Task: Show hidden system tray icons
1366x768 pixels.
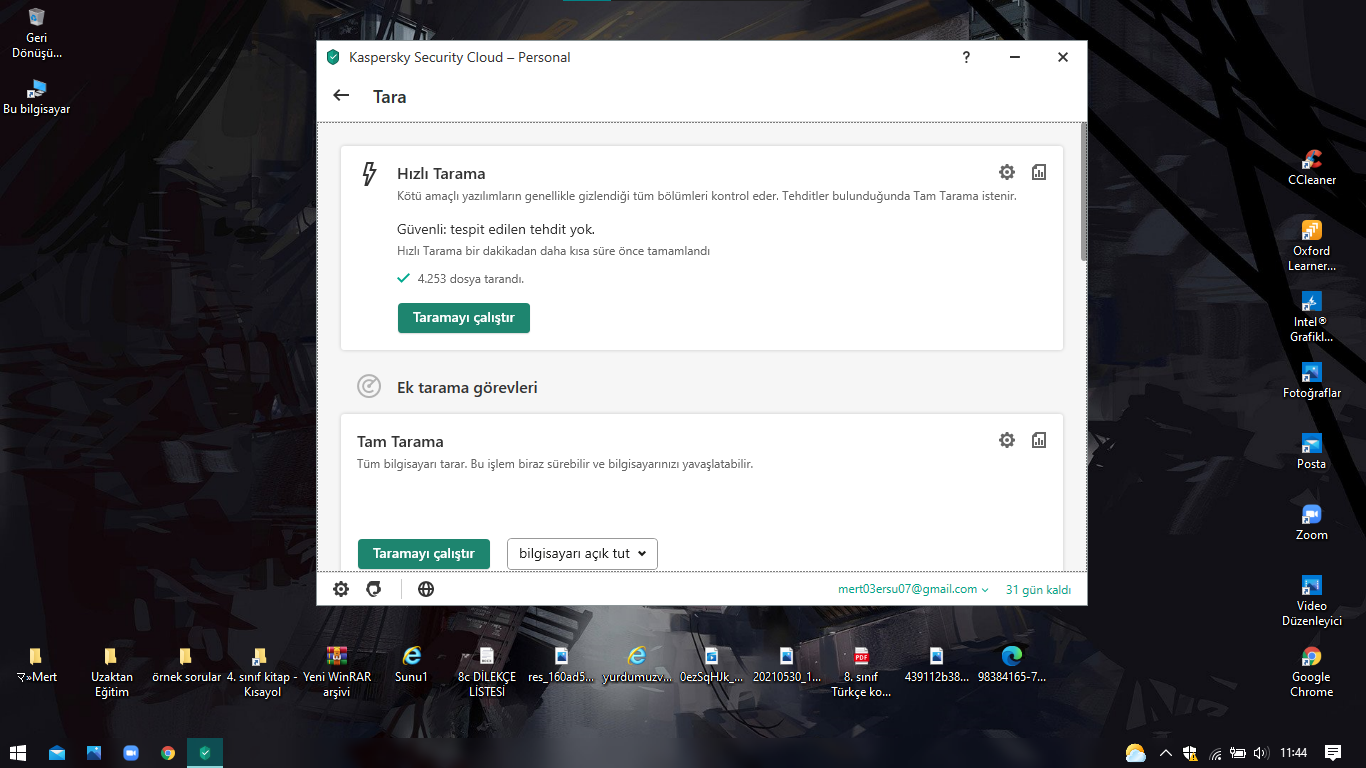Action: (1165, 752)
